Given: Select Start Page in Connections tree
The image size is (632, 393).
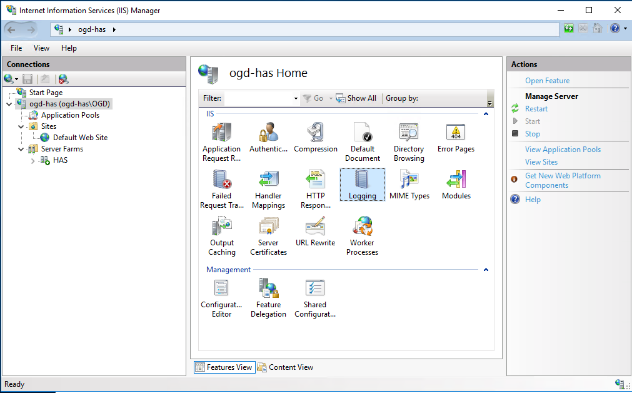Looking at the screenshot, I should (46, 92).
